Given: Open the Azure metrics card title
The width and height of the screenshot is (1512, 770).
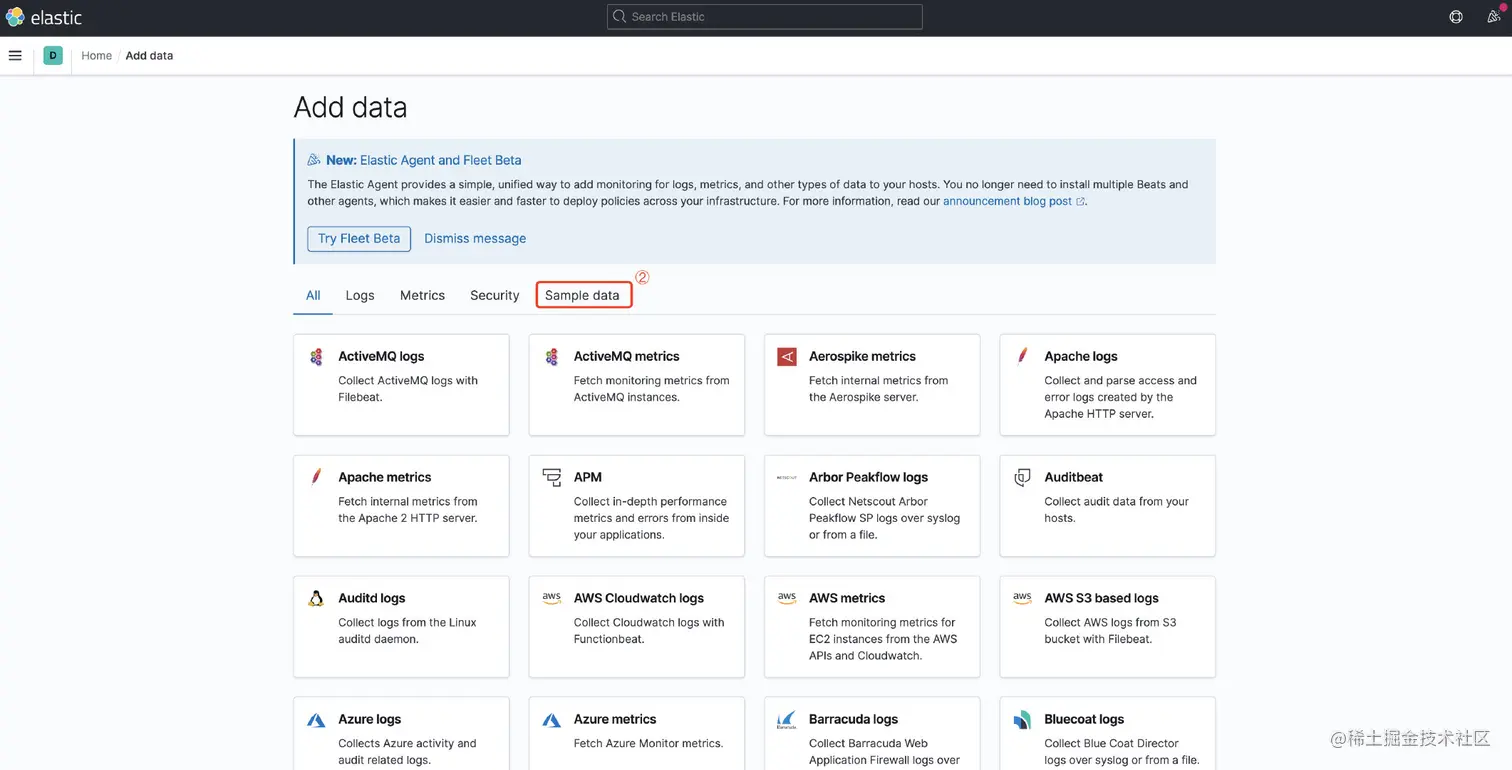Looking at the screenshot, I should point(615,719).
